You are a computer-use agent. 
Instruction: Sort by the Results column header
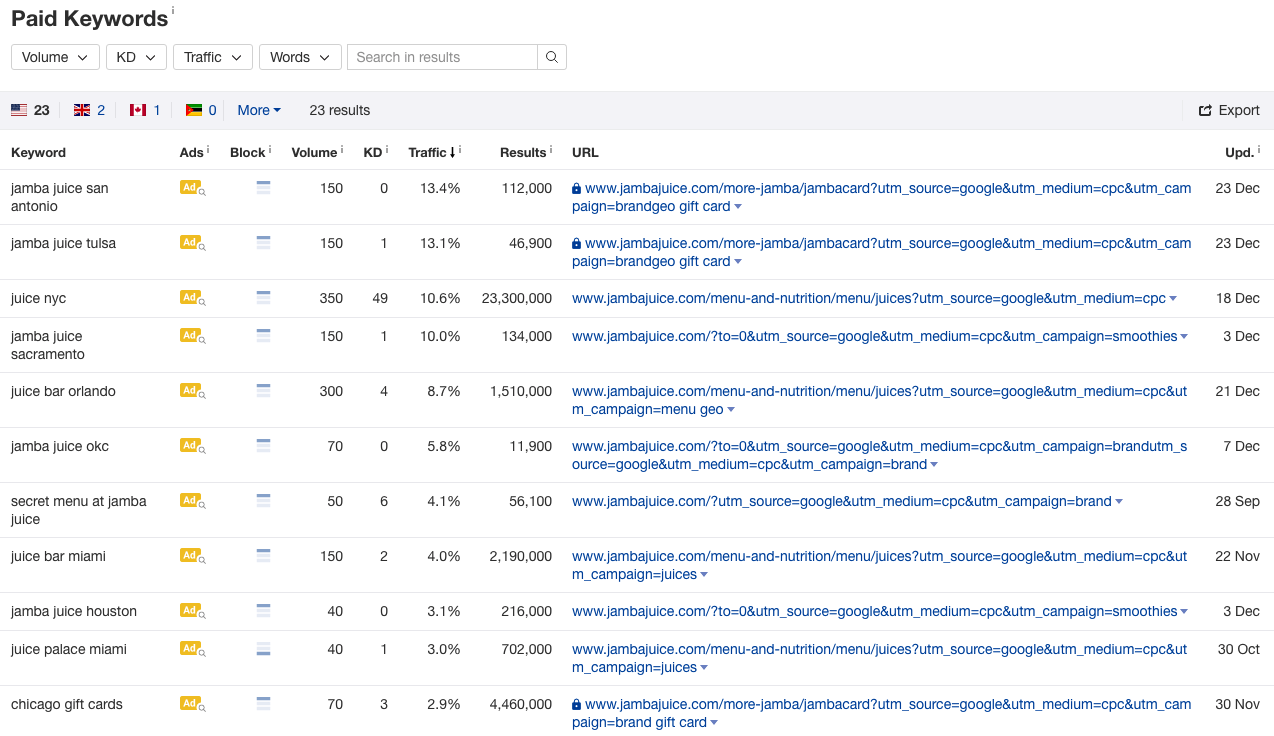(x=523, y=152)
